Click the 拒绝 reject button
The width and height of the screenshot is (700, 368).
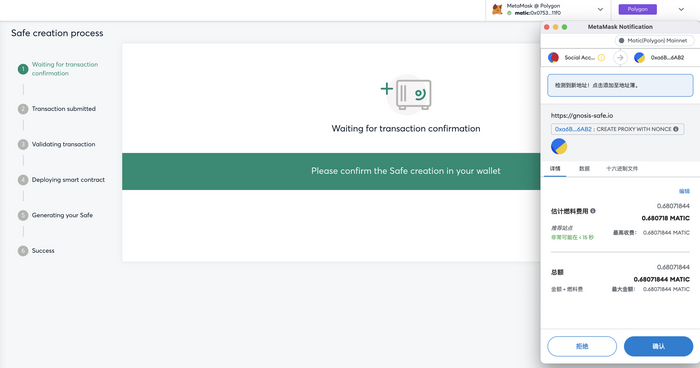[582, 346]
